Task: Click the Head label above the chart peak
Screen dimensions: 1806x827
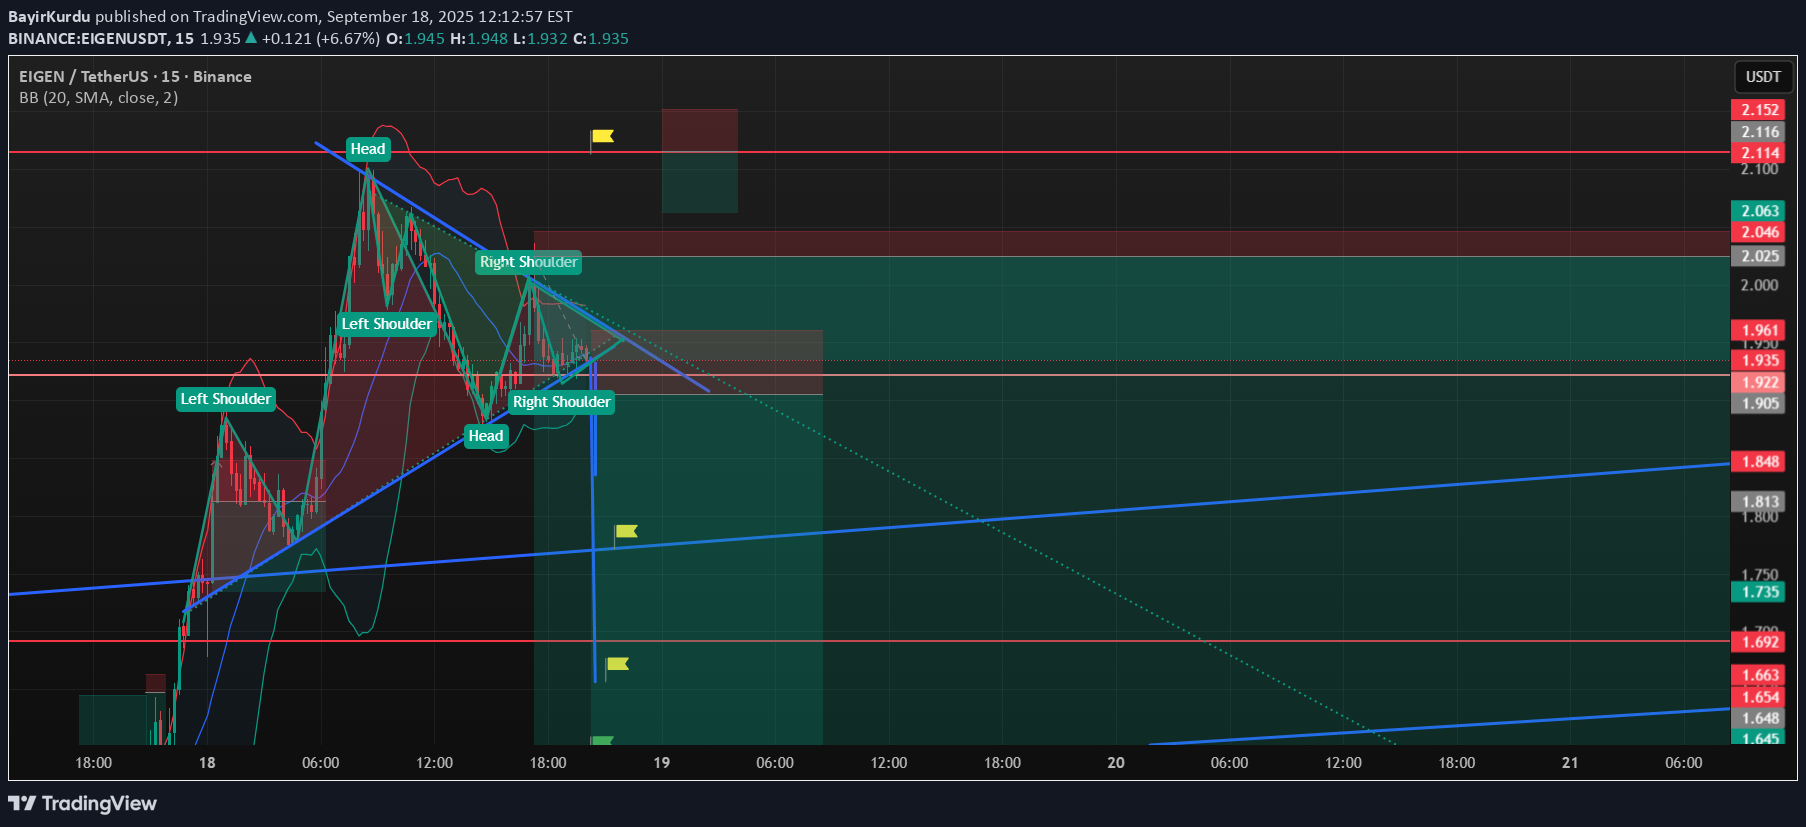Action: [x=368, y=149]
